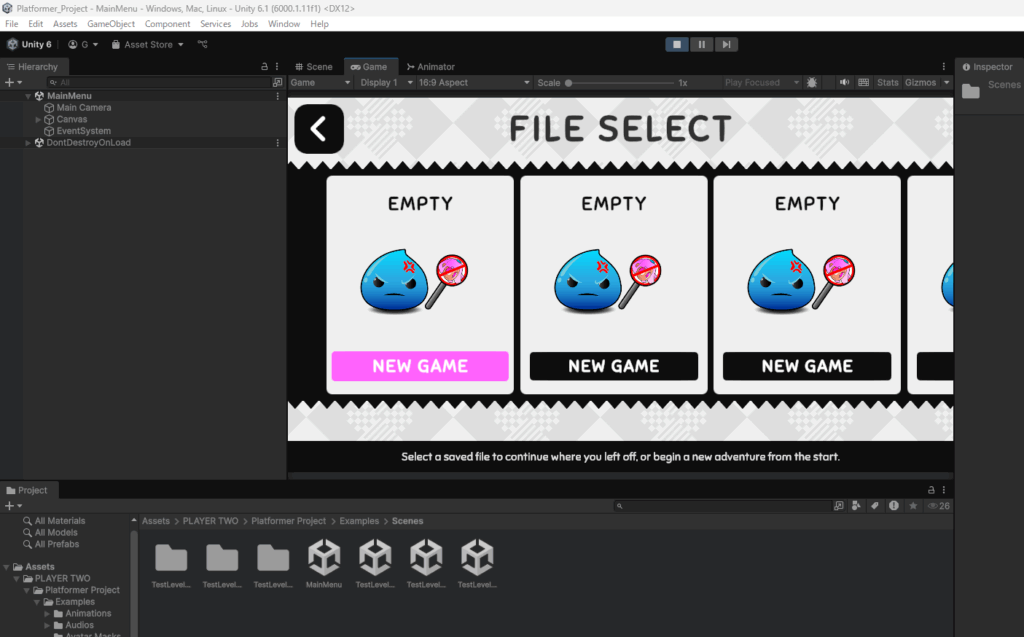
Task: Search by type in Project panel
Action: click(856, 506)
